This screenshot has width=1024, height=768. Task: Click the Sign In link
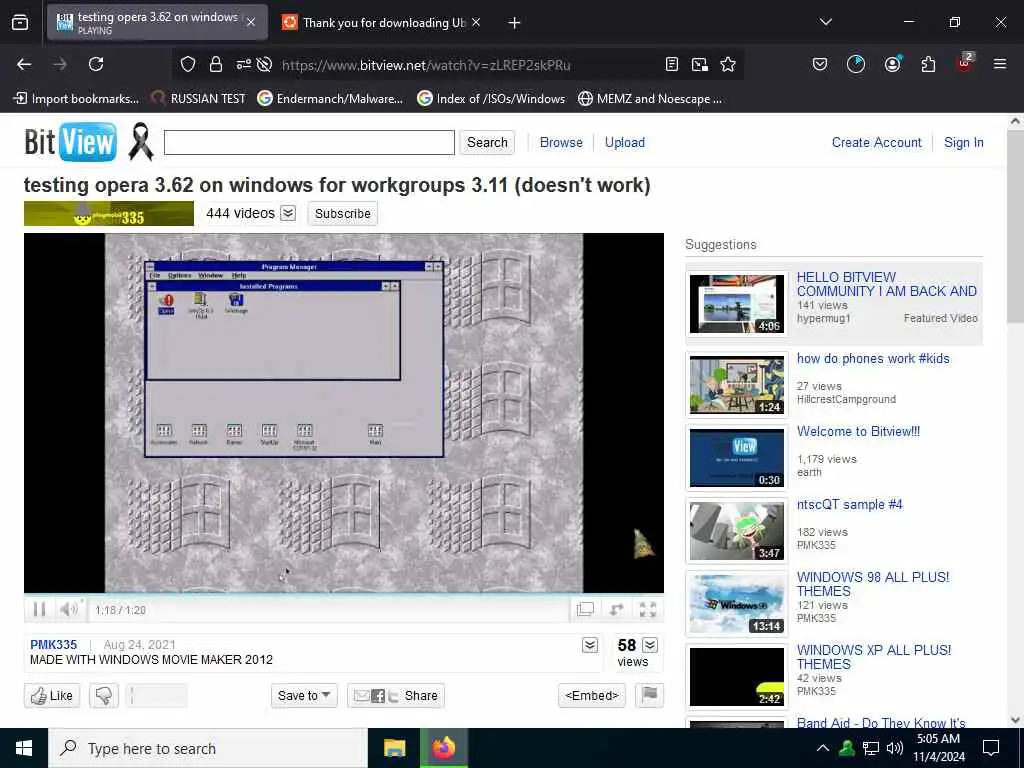pyautogui.click(x=963, y=142)
